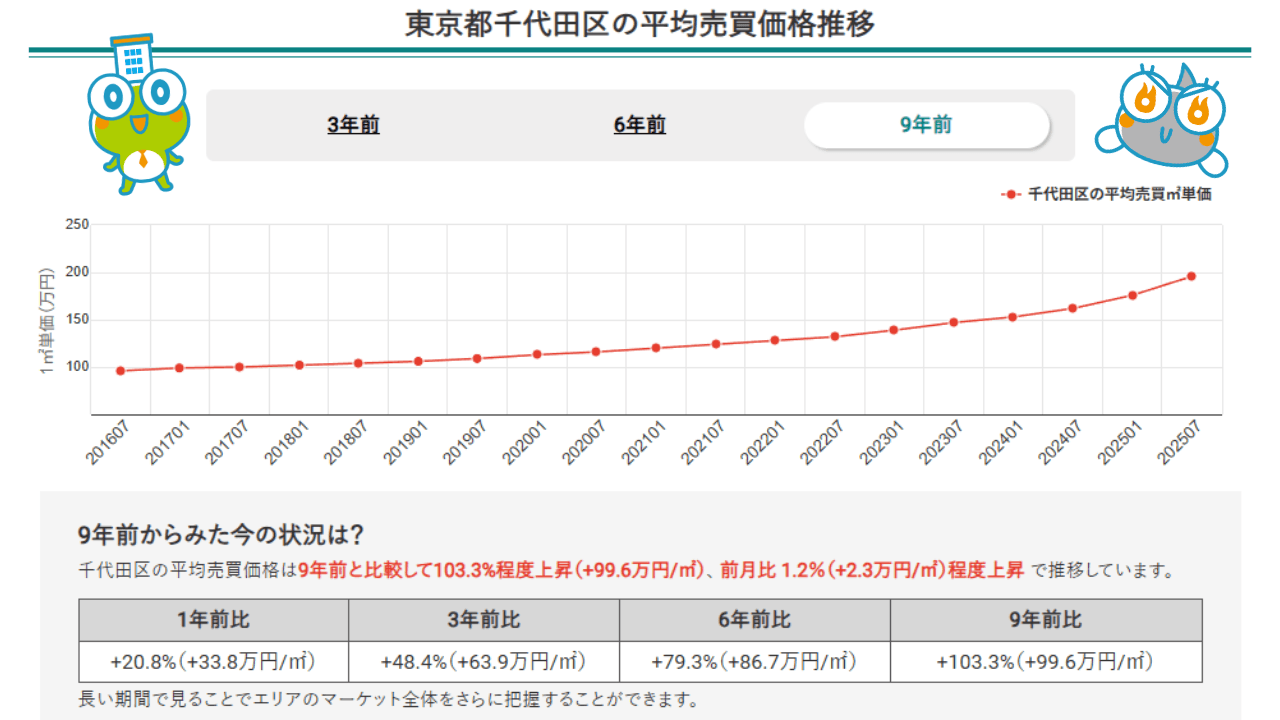
Task: Click the 東京都千代田区の平均売買価格推移 title
Action: pyautogui.click(x=640, y=23)
